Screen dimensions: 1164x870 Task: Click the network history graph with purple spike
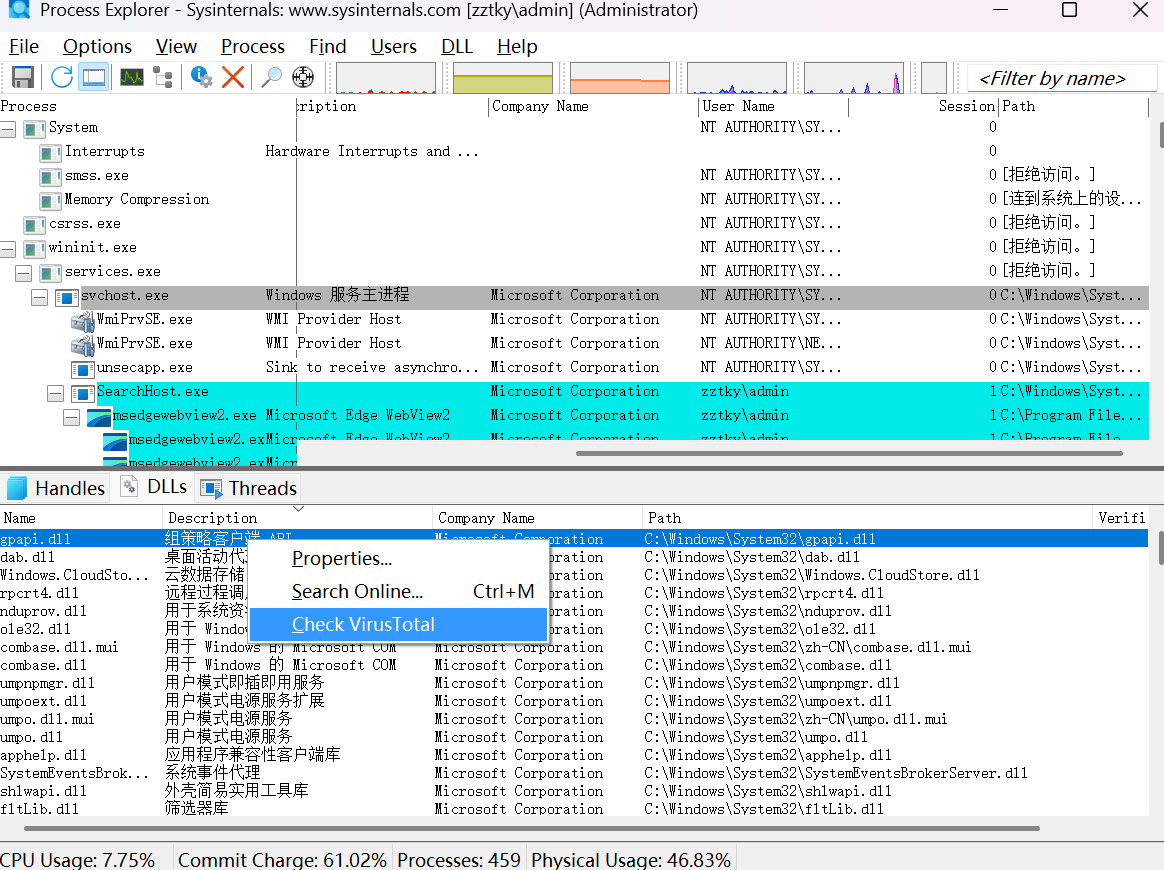(x=854, y=78)
